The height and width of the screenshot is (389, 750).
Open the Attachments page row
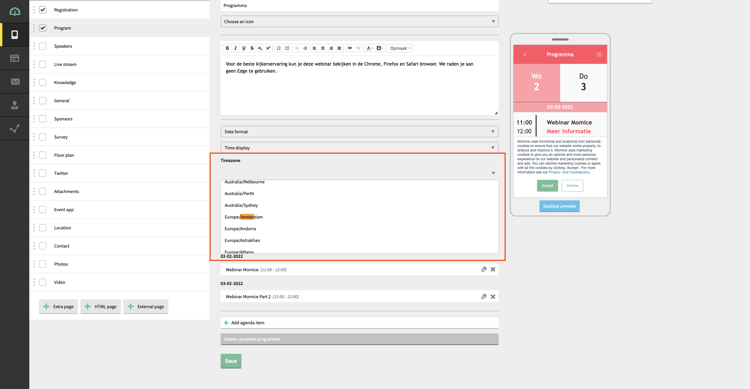click(120, 191)
